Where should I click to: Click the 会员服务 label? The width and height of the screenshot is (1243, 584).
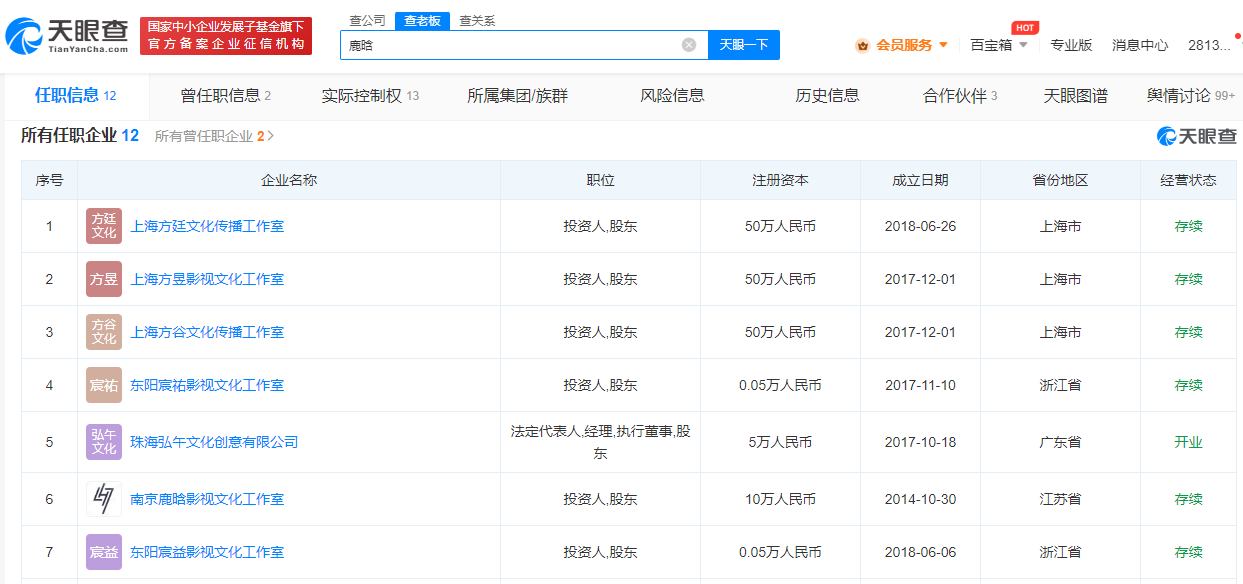click(x=904, y=45)
